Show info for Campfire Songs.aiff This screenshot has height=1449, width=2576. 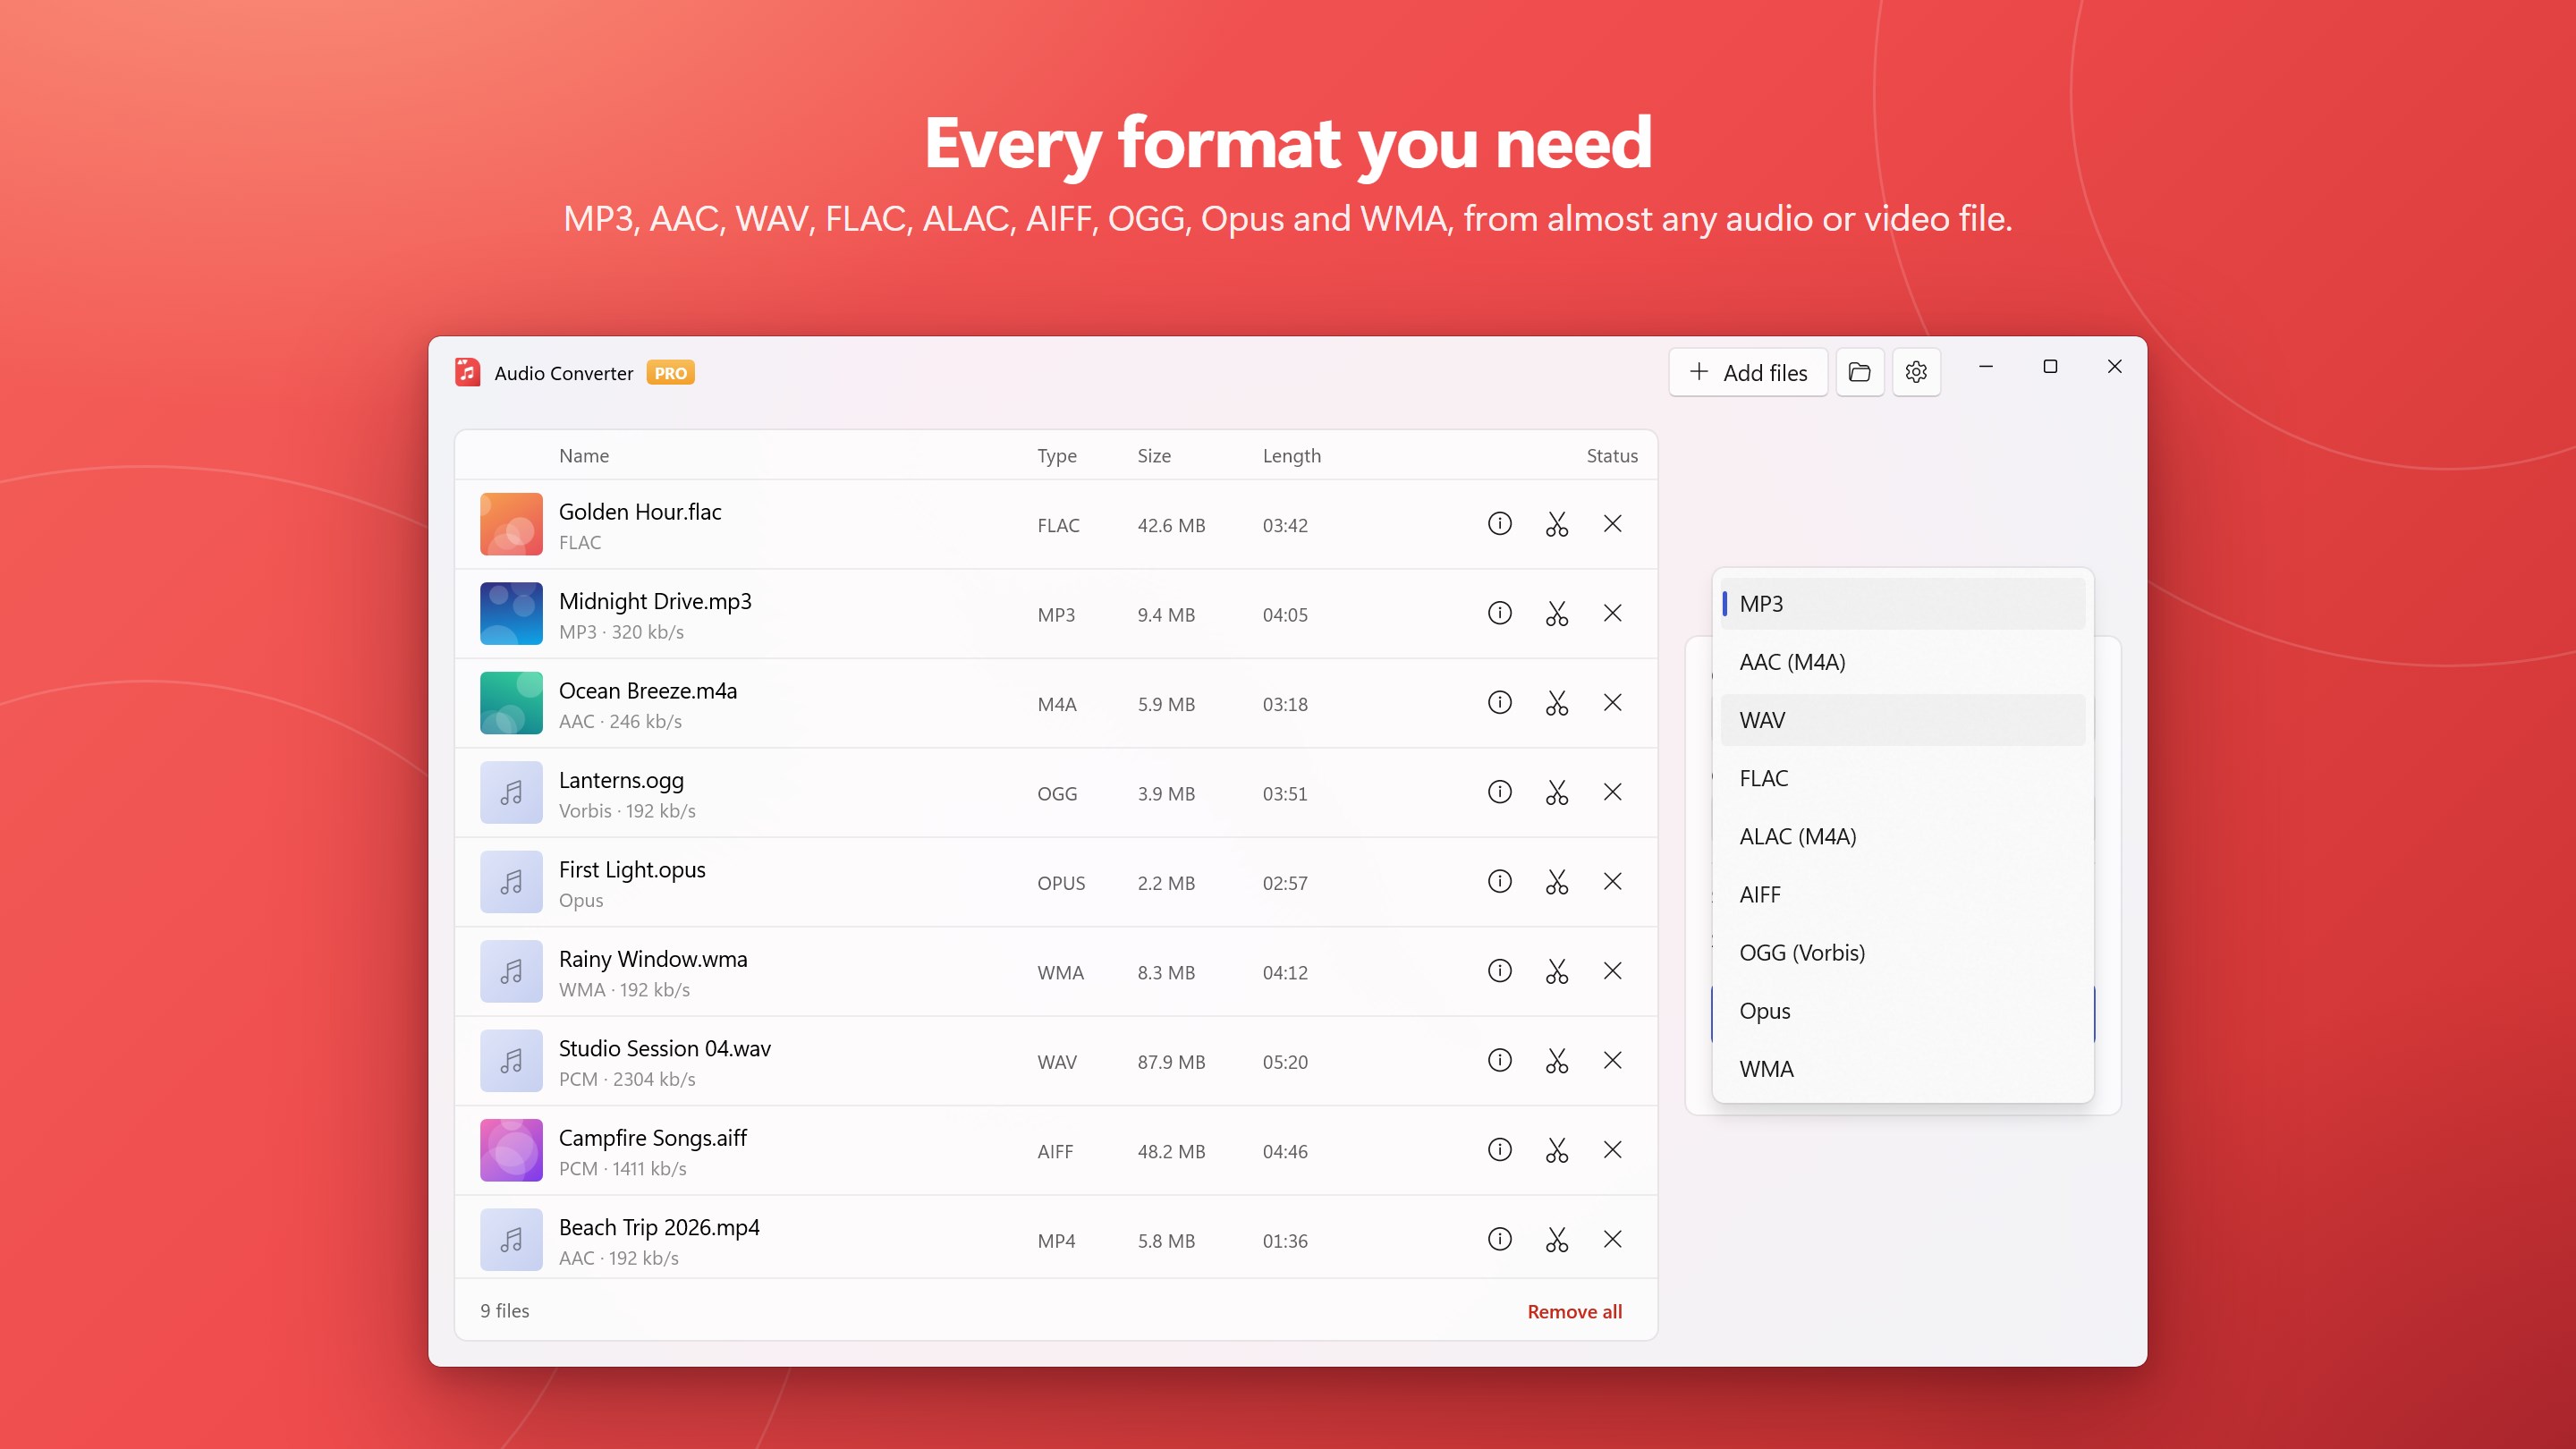point(1499,1150)
